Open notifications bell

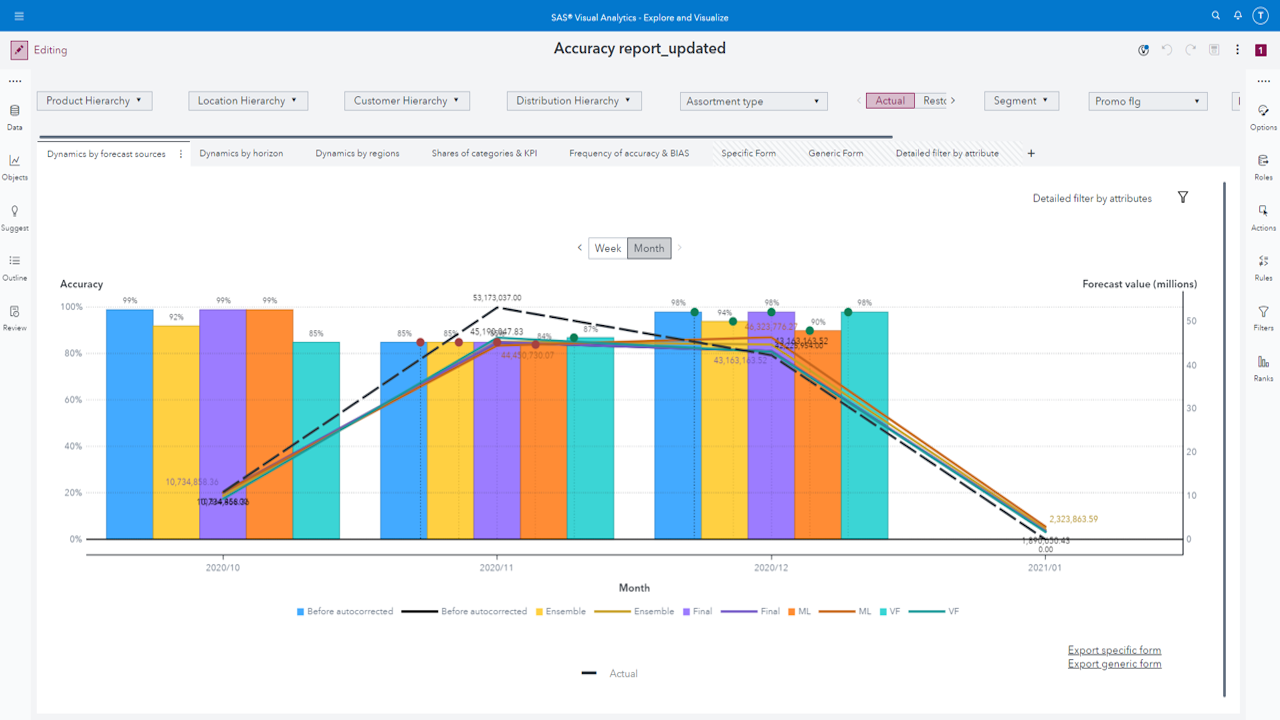point(1238,16)
